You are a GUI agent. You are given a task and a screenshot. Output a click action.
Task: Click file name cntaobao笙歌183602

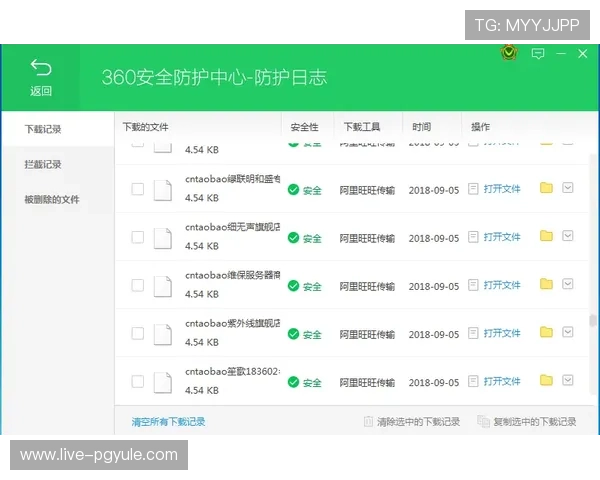click(x=233, y=371)
